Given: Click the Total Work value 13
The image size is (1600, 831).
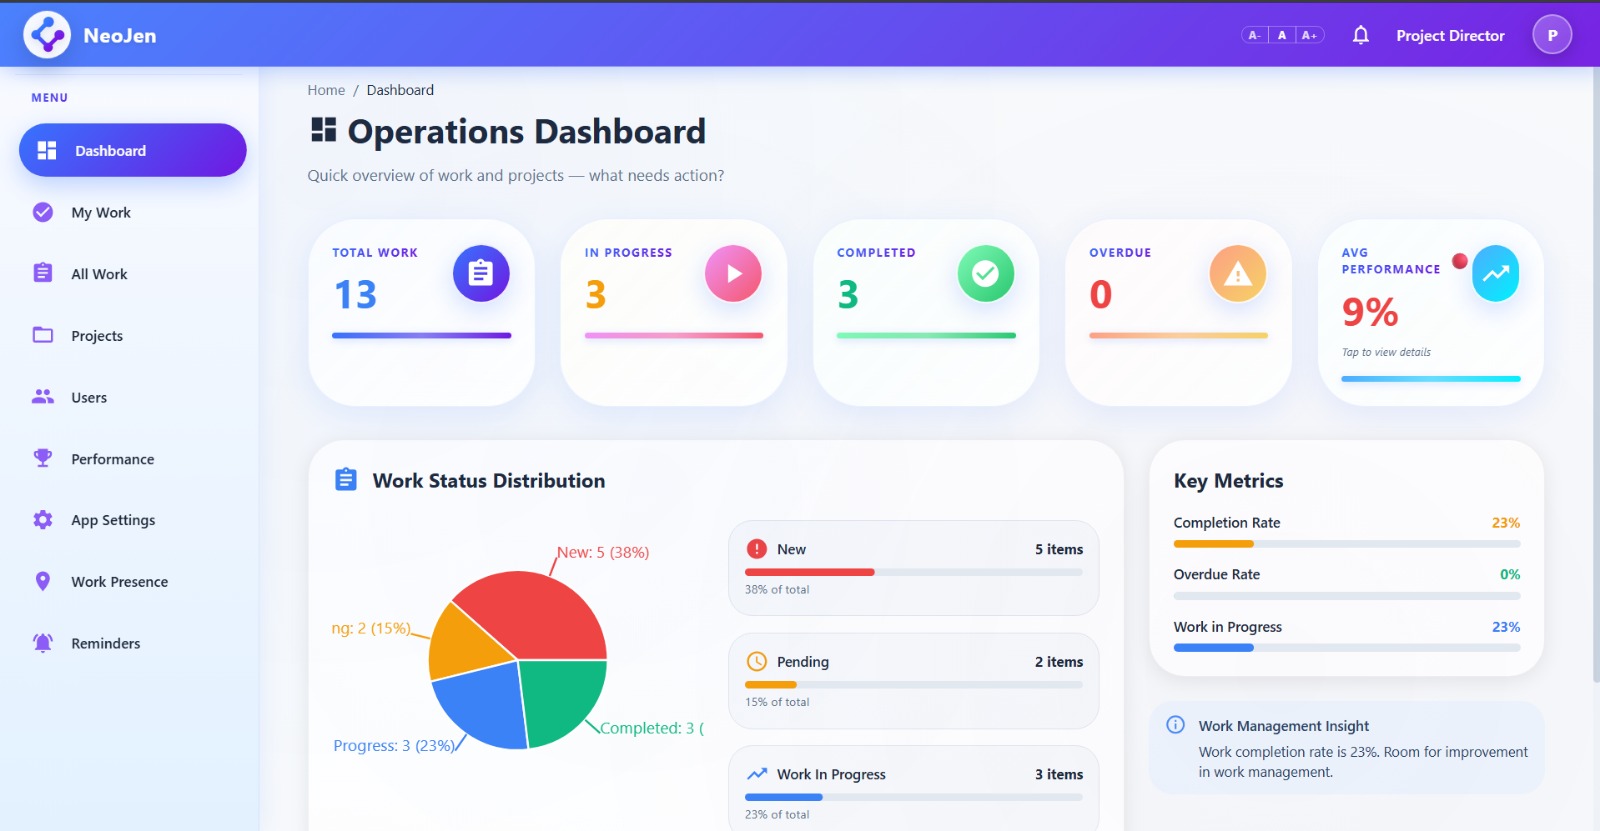Looking at the screenshot, I should (x=355, y=294).
